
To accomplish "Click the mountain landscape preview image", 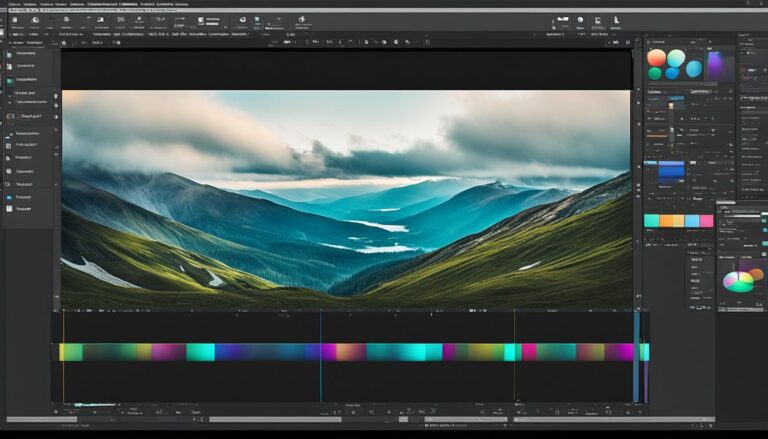I will (346, 199).
